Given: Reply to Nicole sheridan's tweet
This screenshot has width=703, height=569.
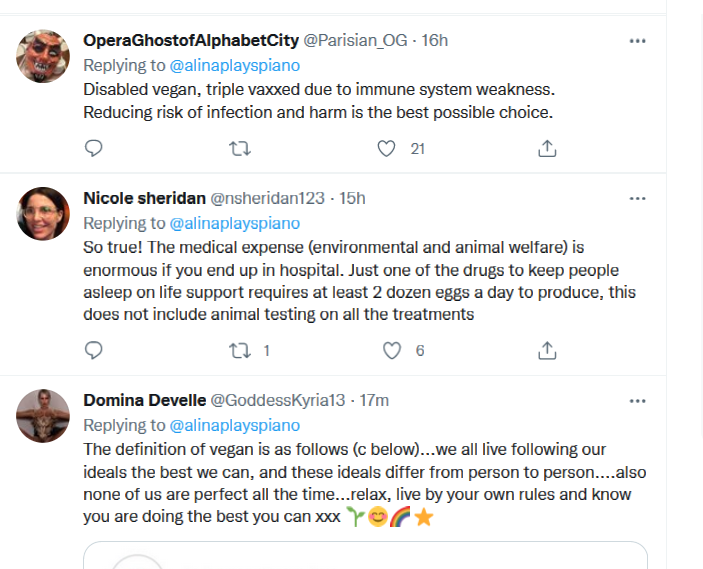Looking at the screenshot, I should (x=94, y=350).
